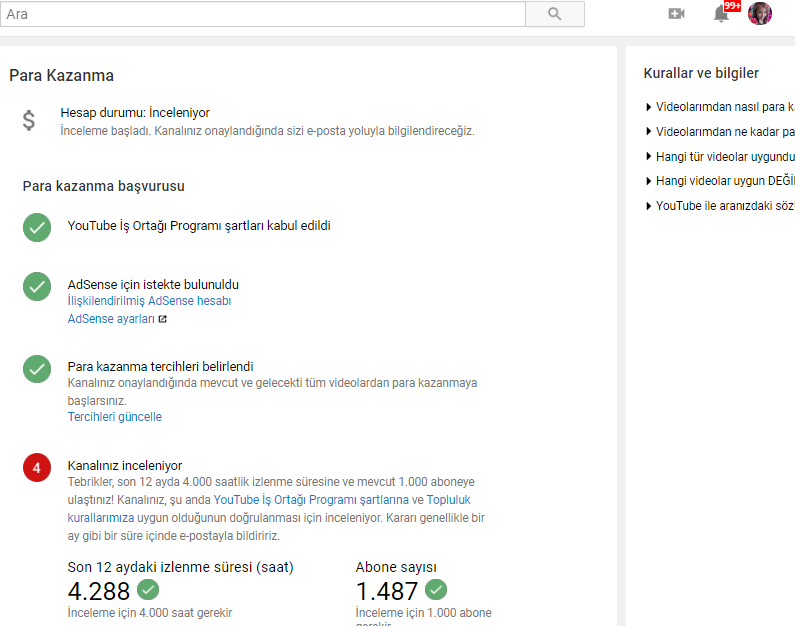Open the Topluluk kurallarımıza link
The height and width of the screenshot is (626, 795).
(449, 500)
